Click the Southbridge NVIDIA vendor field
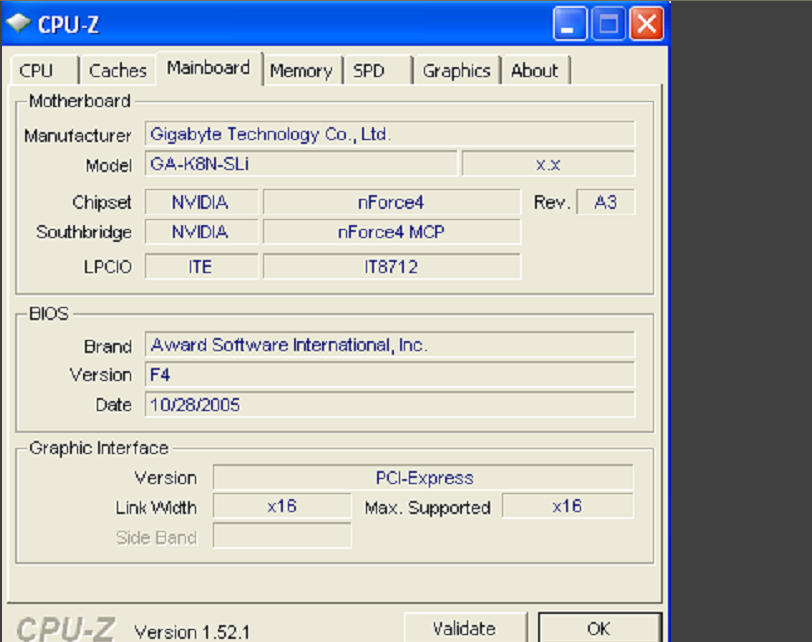The height and width of the screenshot is (642, 812). click(201, 231)
